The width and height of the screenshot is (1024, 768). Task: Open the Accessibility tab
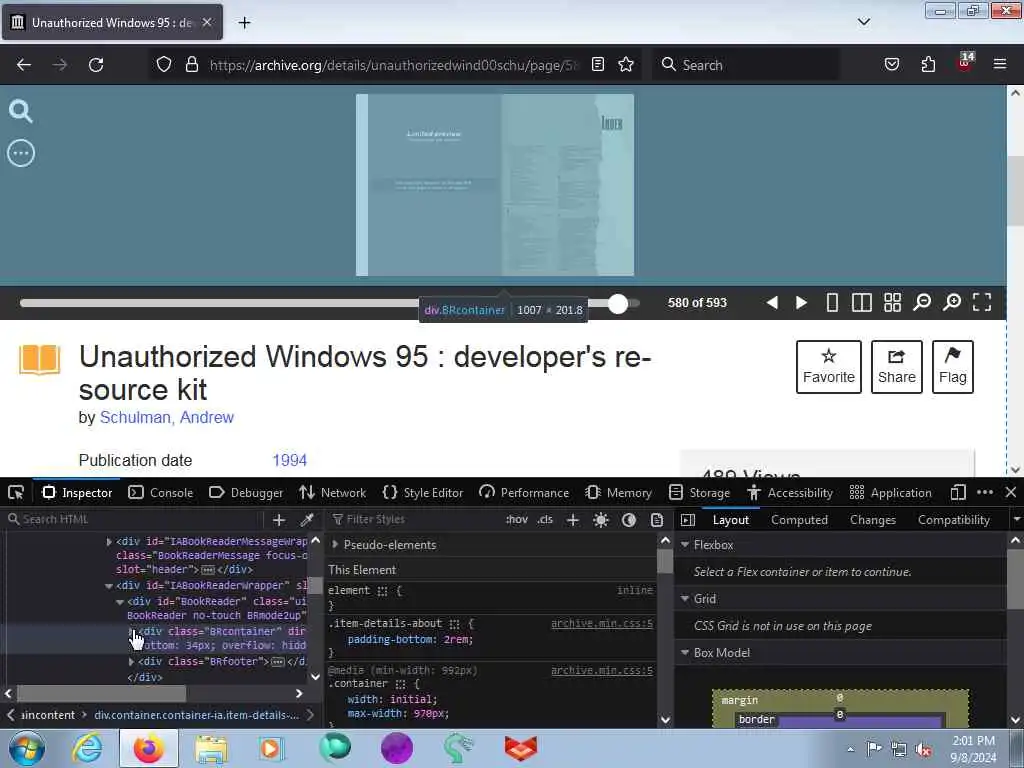pyautogui.click(x=790, y=493)
